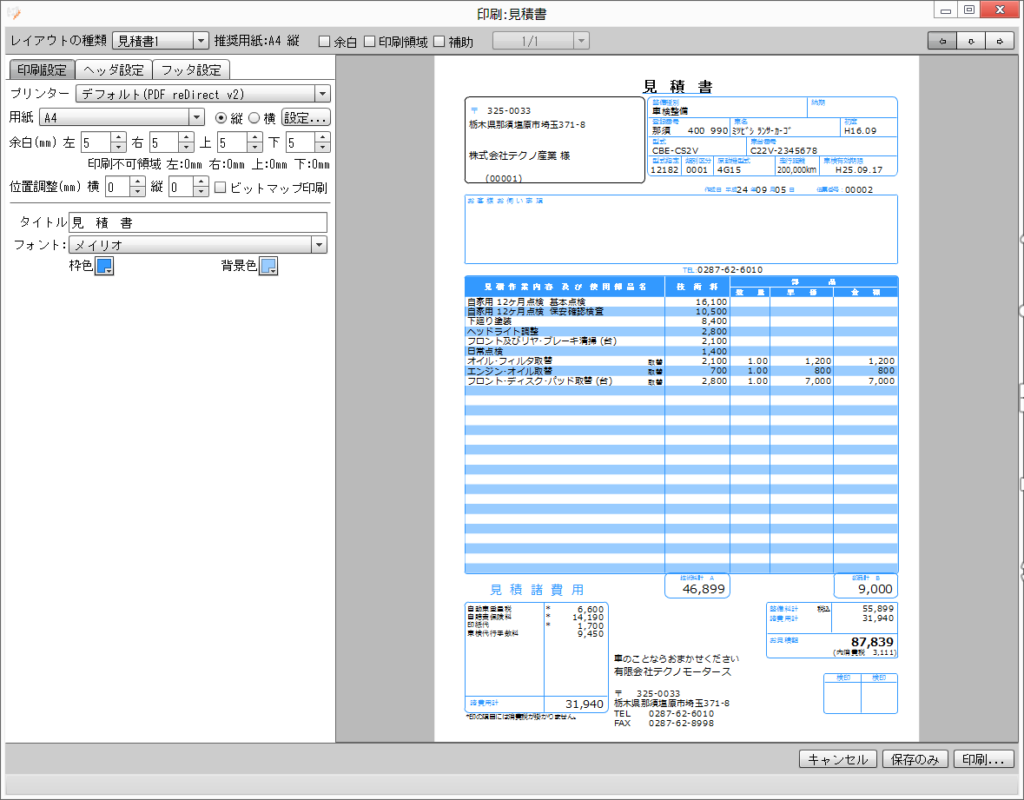Enable the 印刷領域 checkbox
The width and height of the screenshot is (1024, 800).
(x=370, y=42)
